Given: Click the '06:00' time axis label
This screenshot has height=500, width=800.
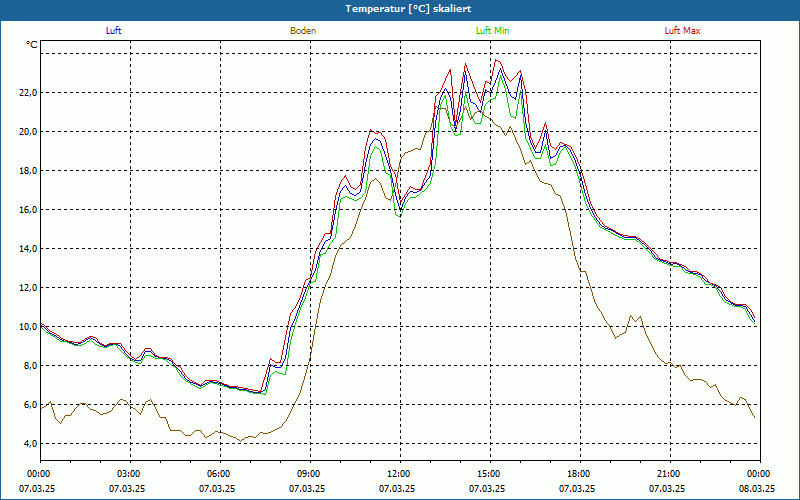Looking at the screenshot, I should point(220,474).
